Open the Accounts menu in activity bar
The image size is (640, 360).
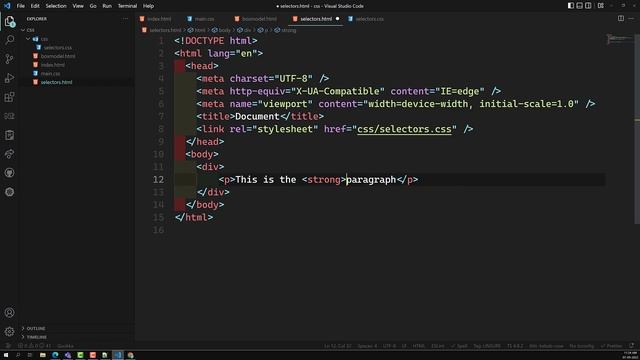(9, 313)
